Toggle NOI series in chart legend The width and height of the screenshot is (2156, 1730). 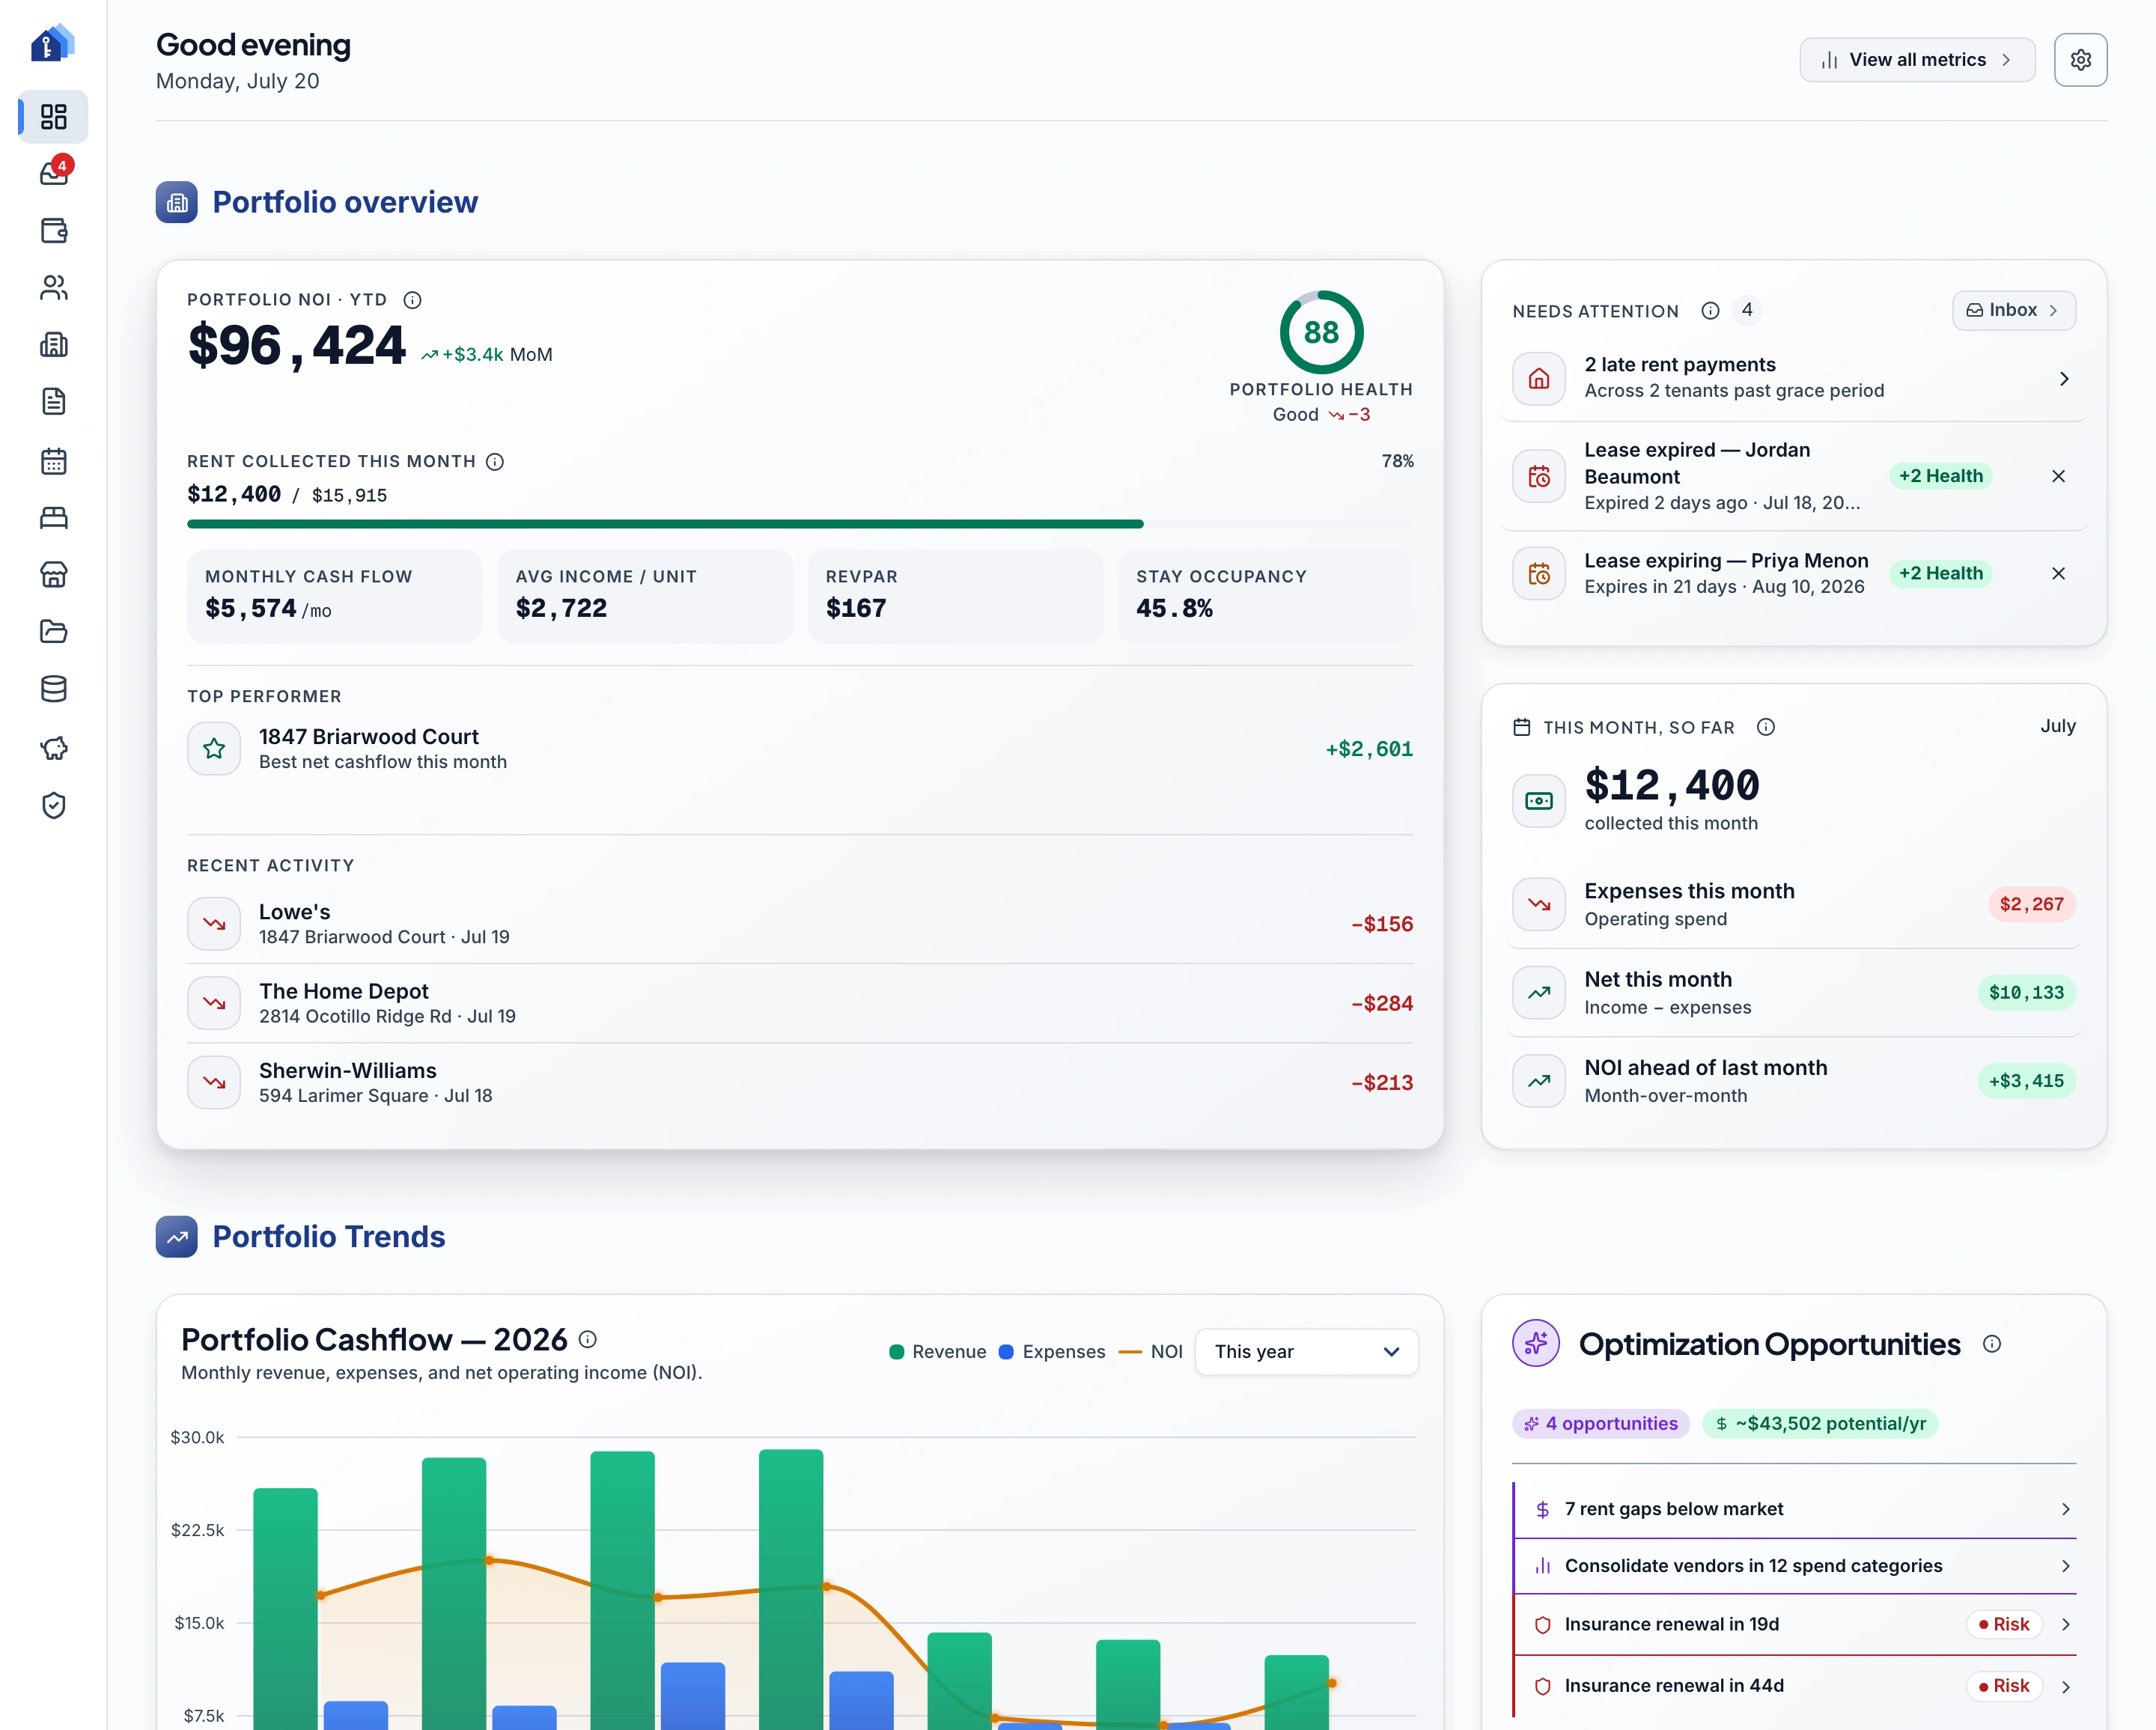1150,1352
